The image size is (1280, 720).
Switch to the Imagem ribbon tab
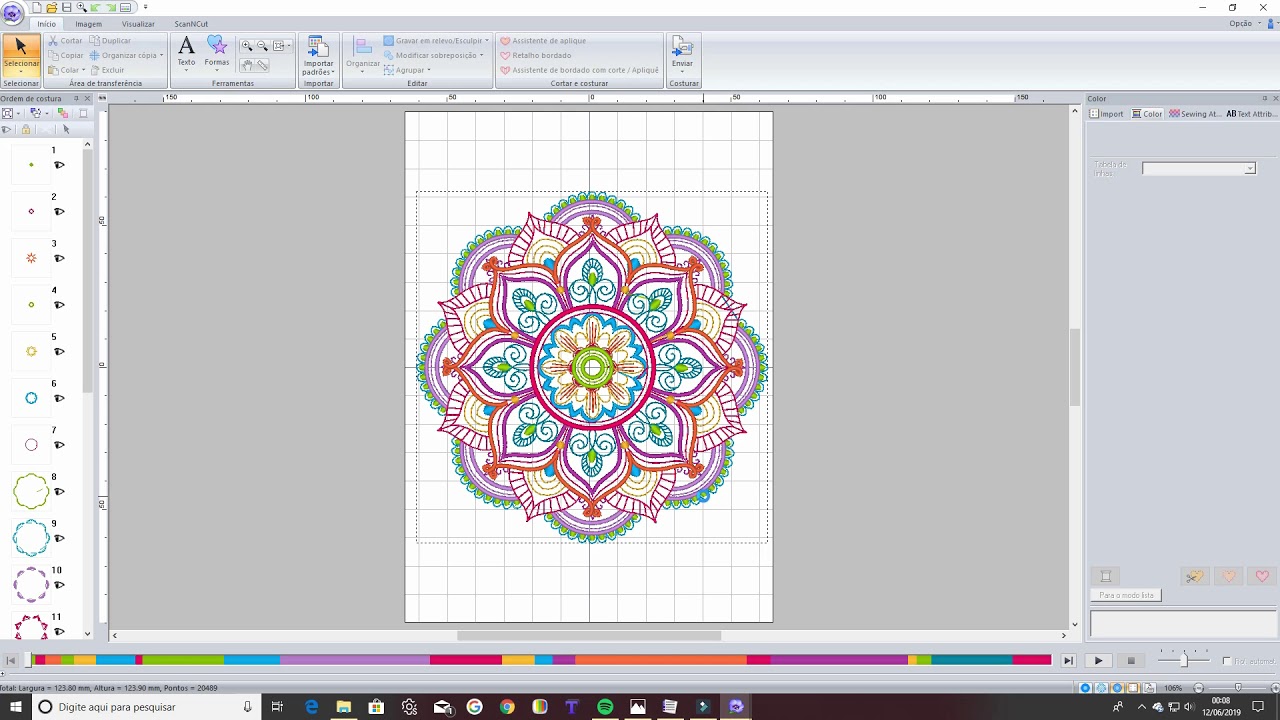coord(88,24)
